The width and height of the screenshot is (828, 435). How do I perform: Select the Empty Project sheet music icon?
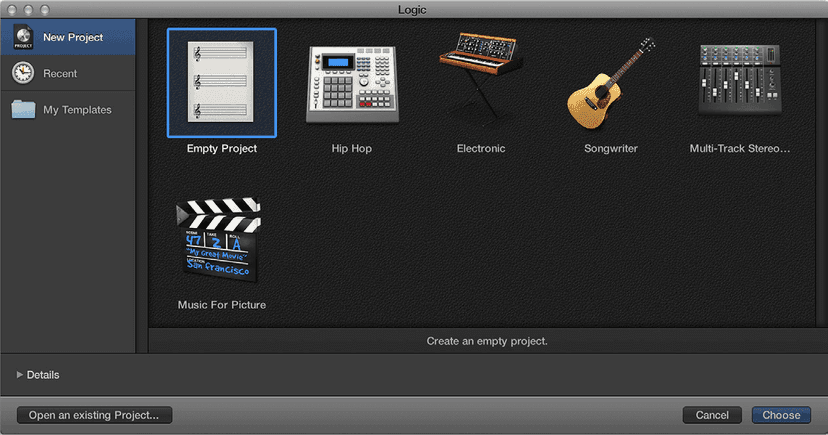pyautogui.click(x=221, y=82)
